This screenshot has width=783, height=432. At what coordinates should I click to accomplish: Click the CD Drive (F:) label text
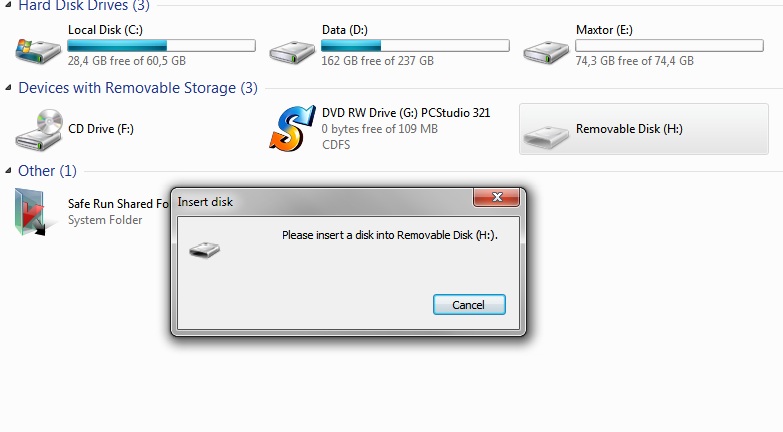(x=100, y=129)
